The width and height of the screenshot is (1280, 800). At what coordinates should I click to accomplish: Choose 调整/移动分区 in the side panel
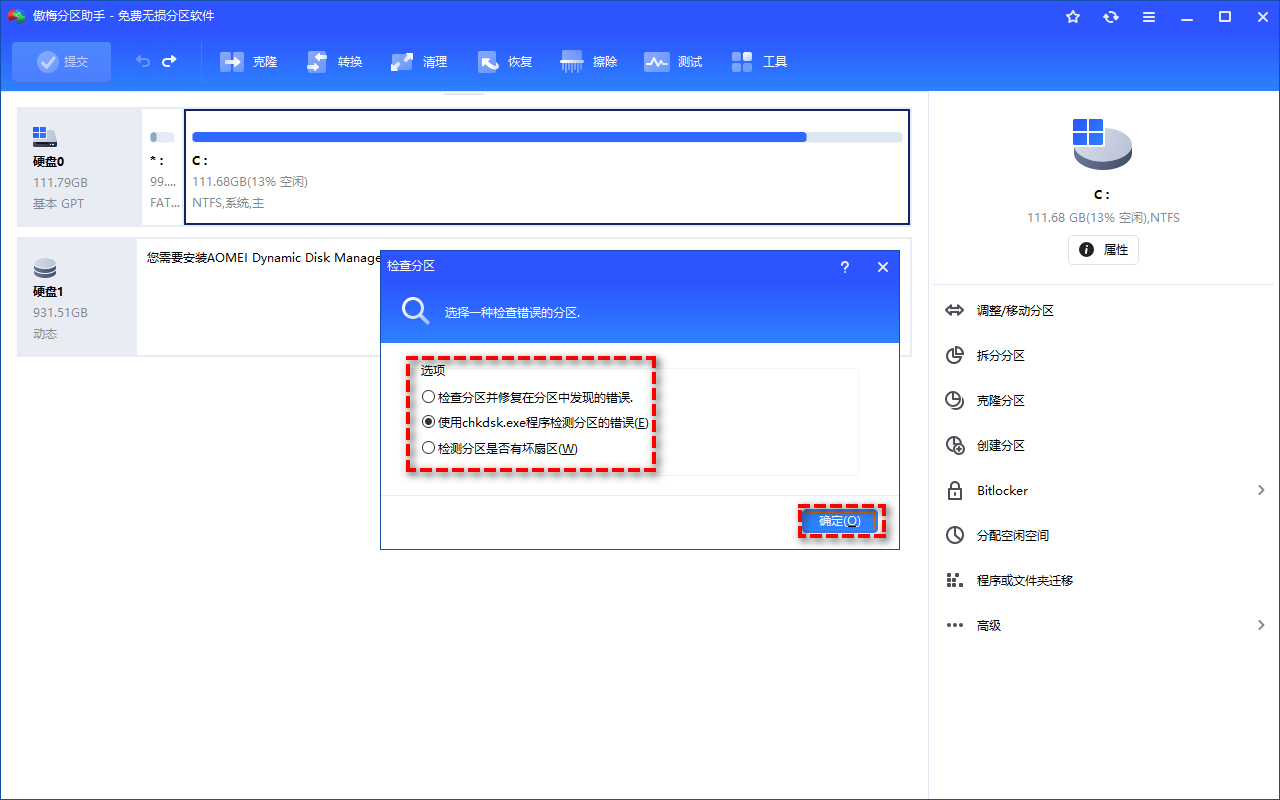coord(1015,311)
